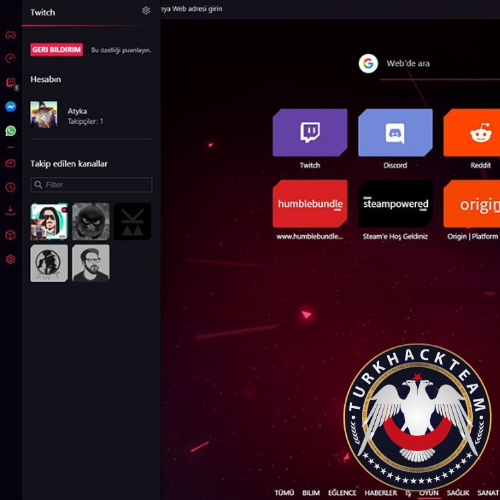Select the Twitch sidebar icon
The width and height of the screenshot is (500, 500).
(x=11, y=82)
